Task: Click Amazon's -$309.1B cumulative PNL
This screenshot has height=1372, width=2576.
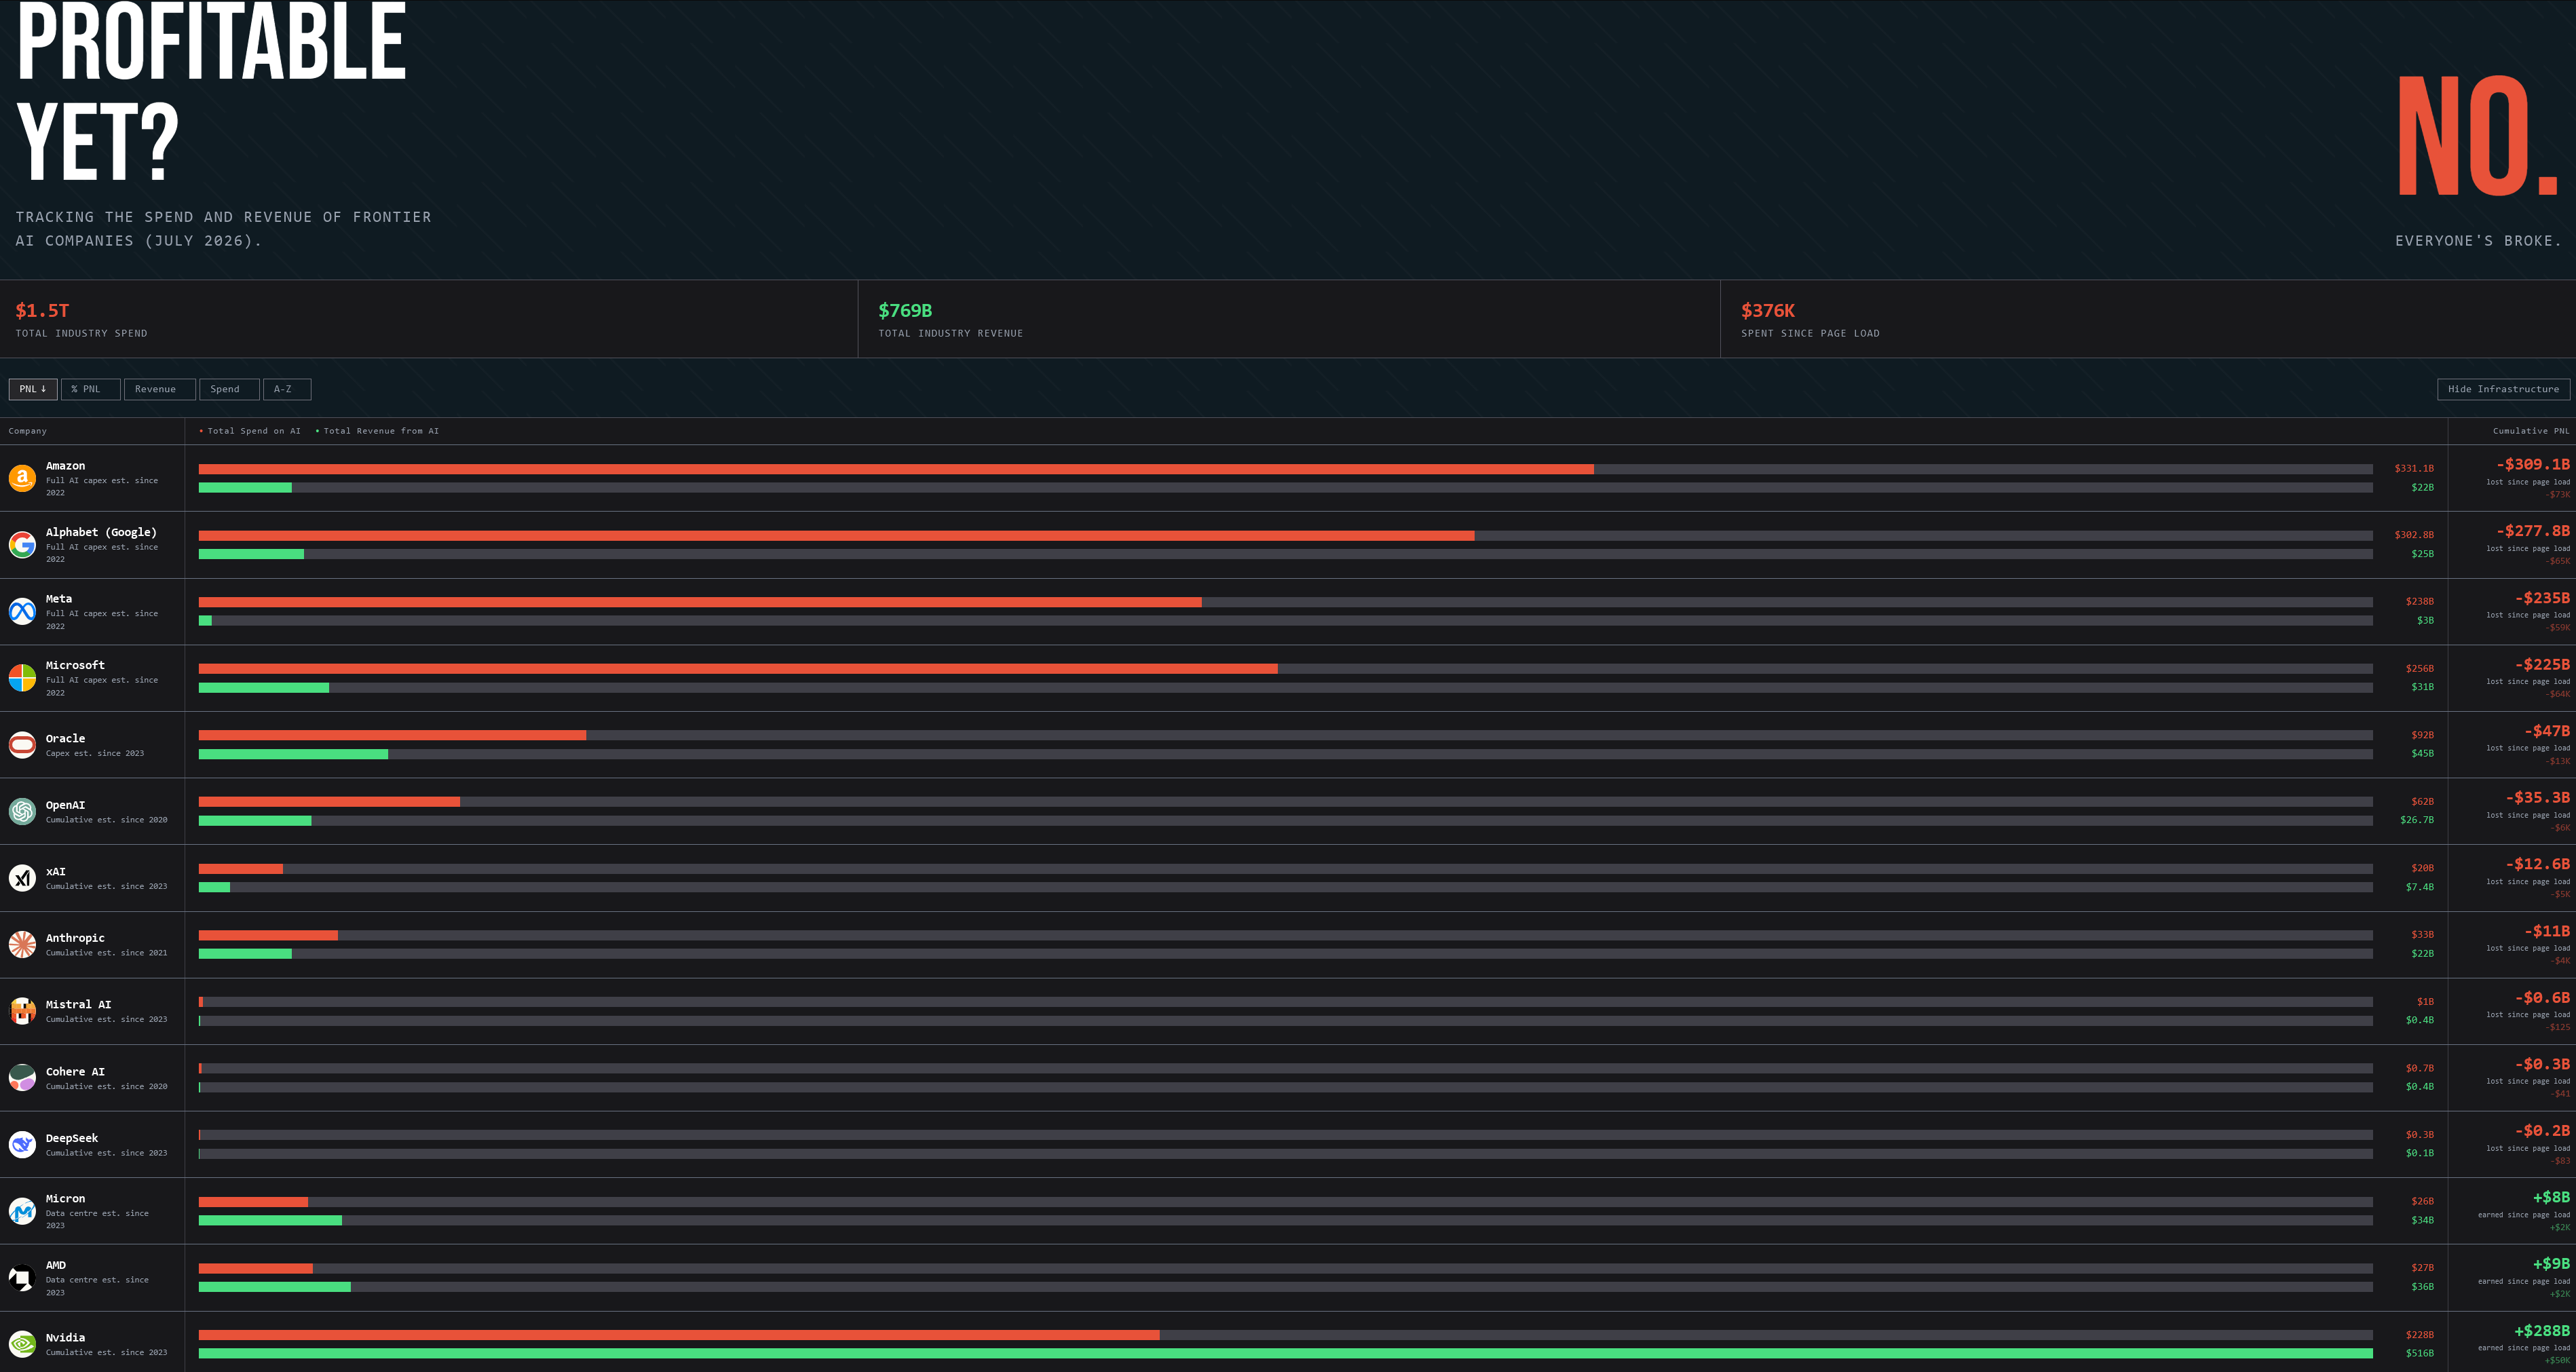Action: coord(2532,464)
